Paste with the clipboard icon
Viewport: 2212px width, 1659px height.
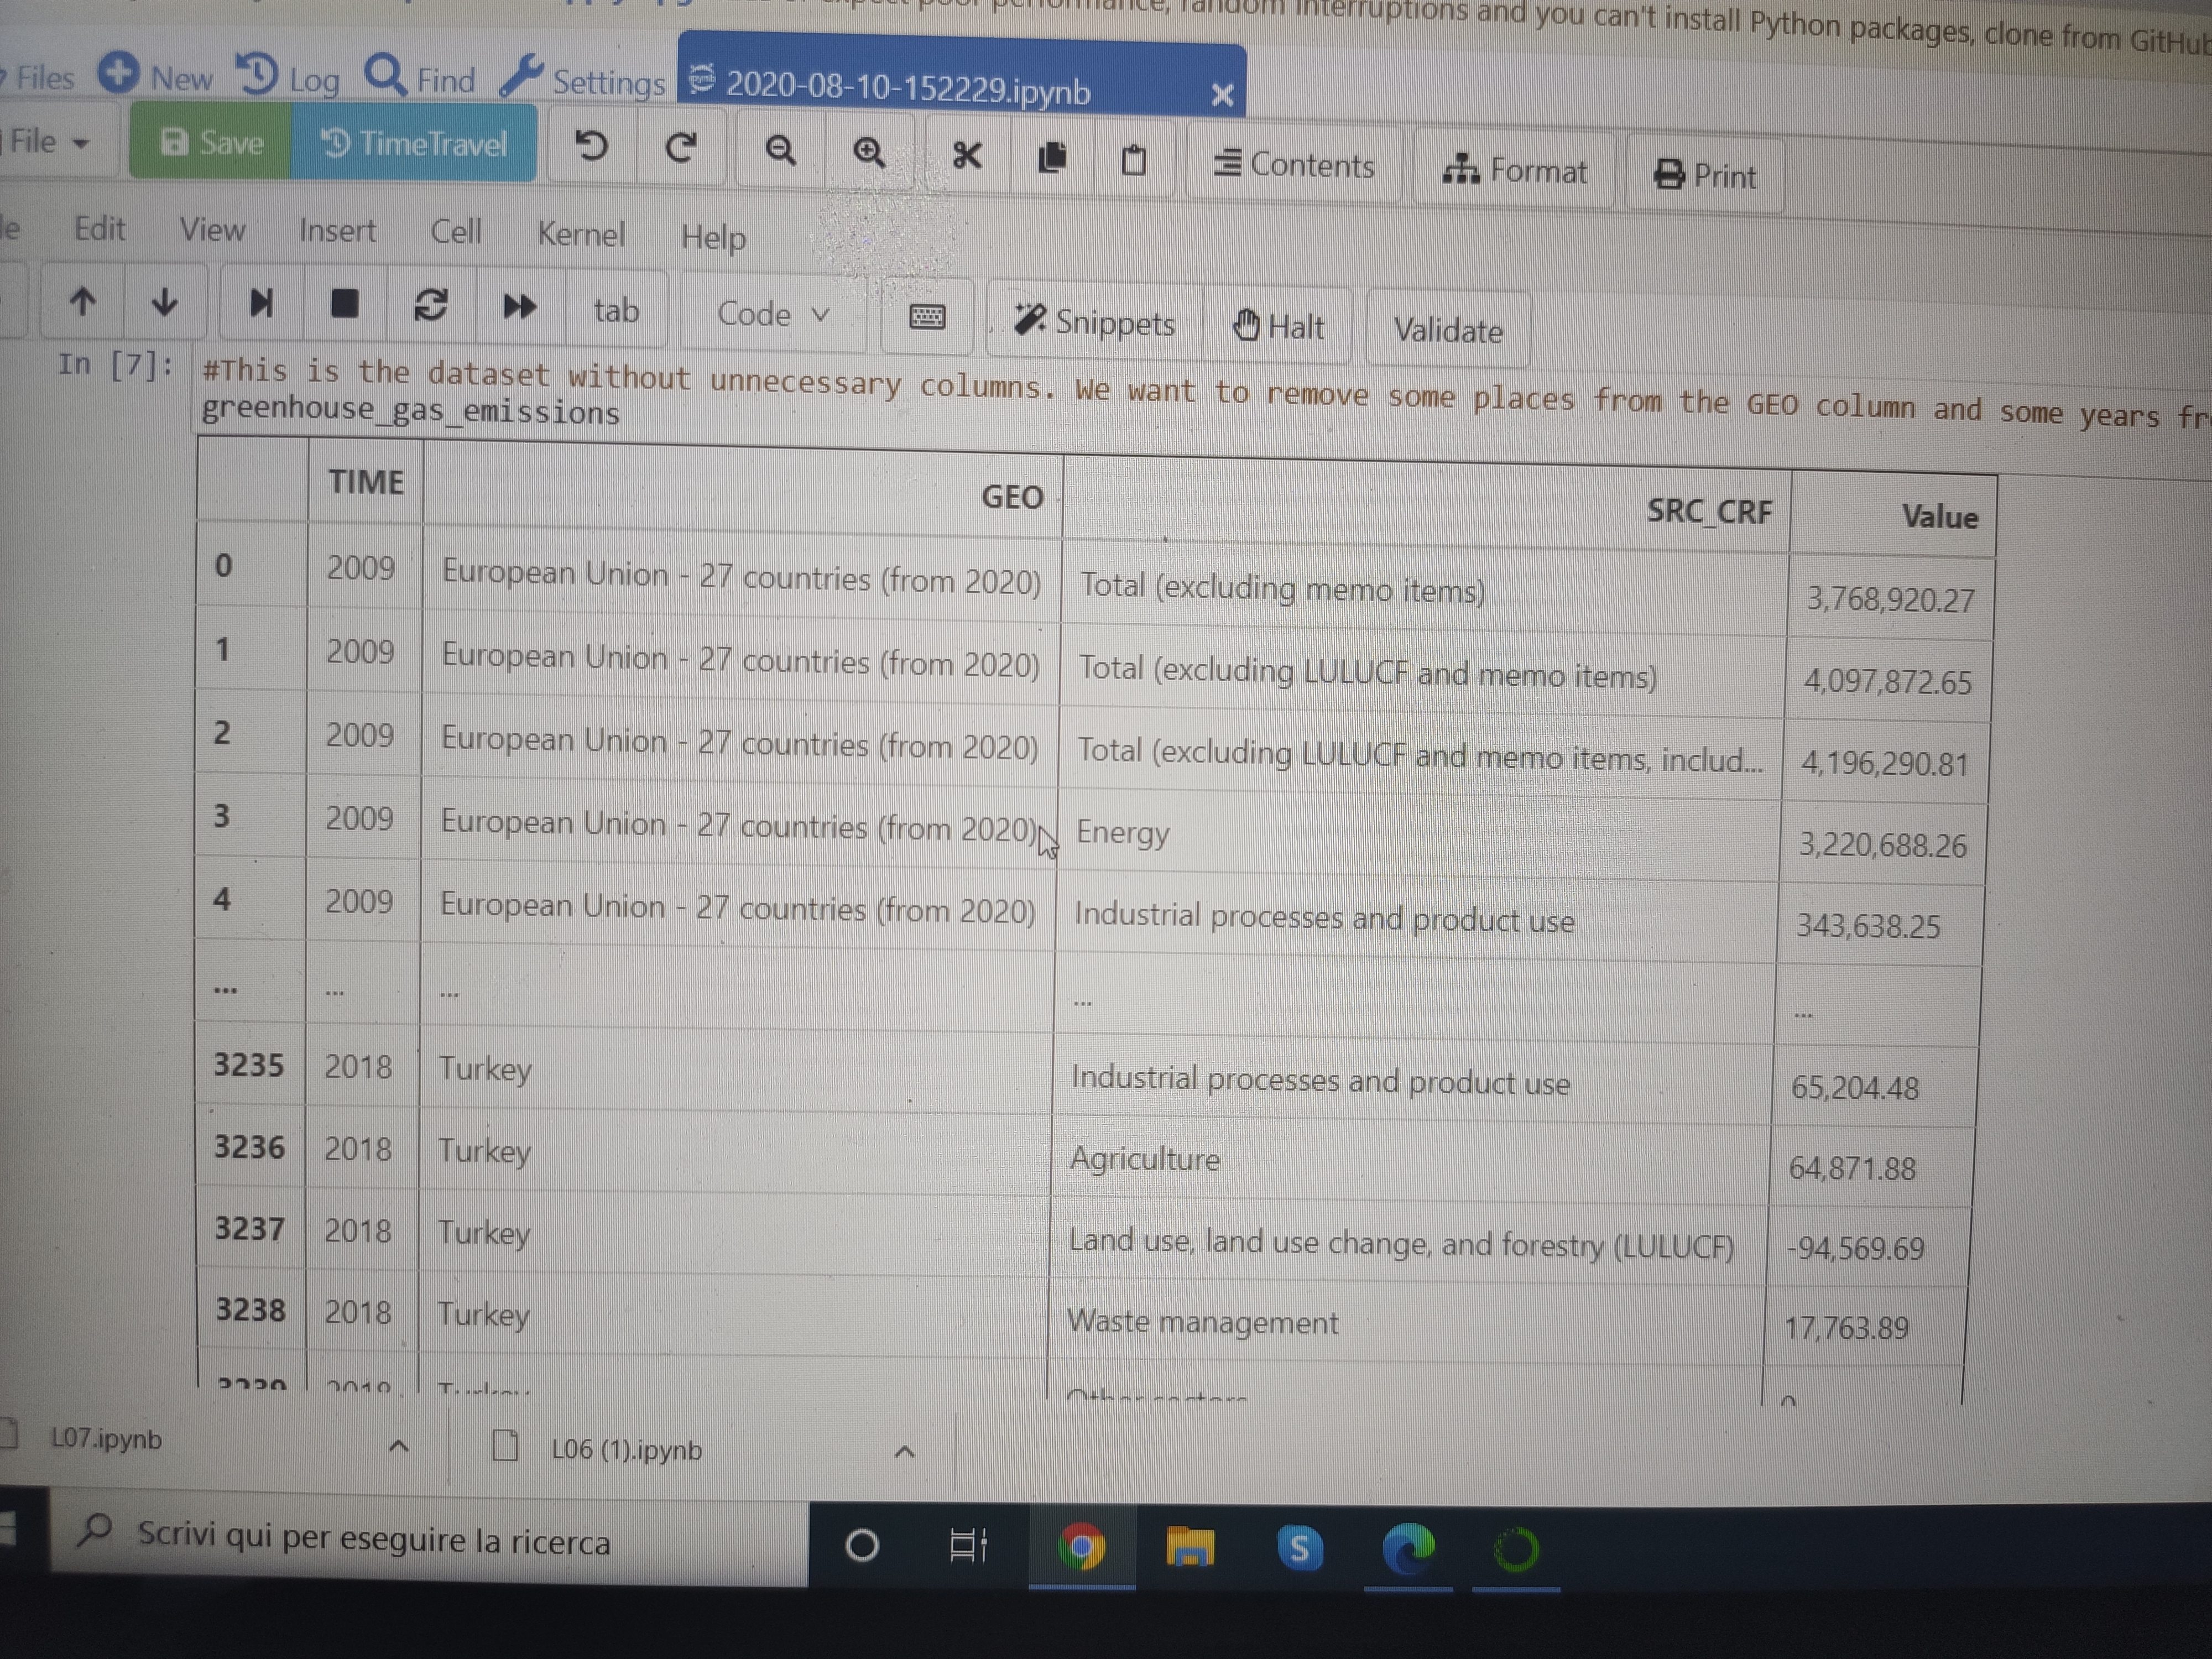click(x=1134, y=160)
